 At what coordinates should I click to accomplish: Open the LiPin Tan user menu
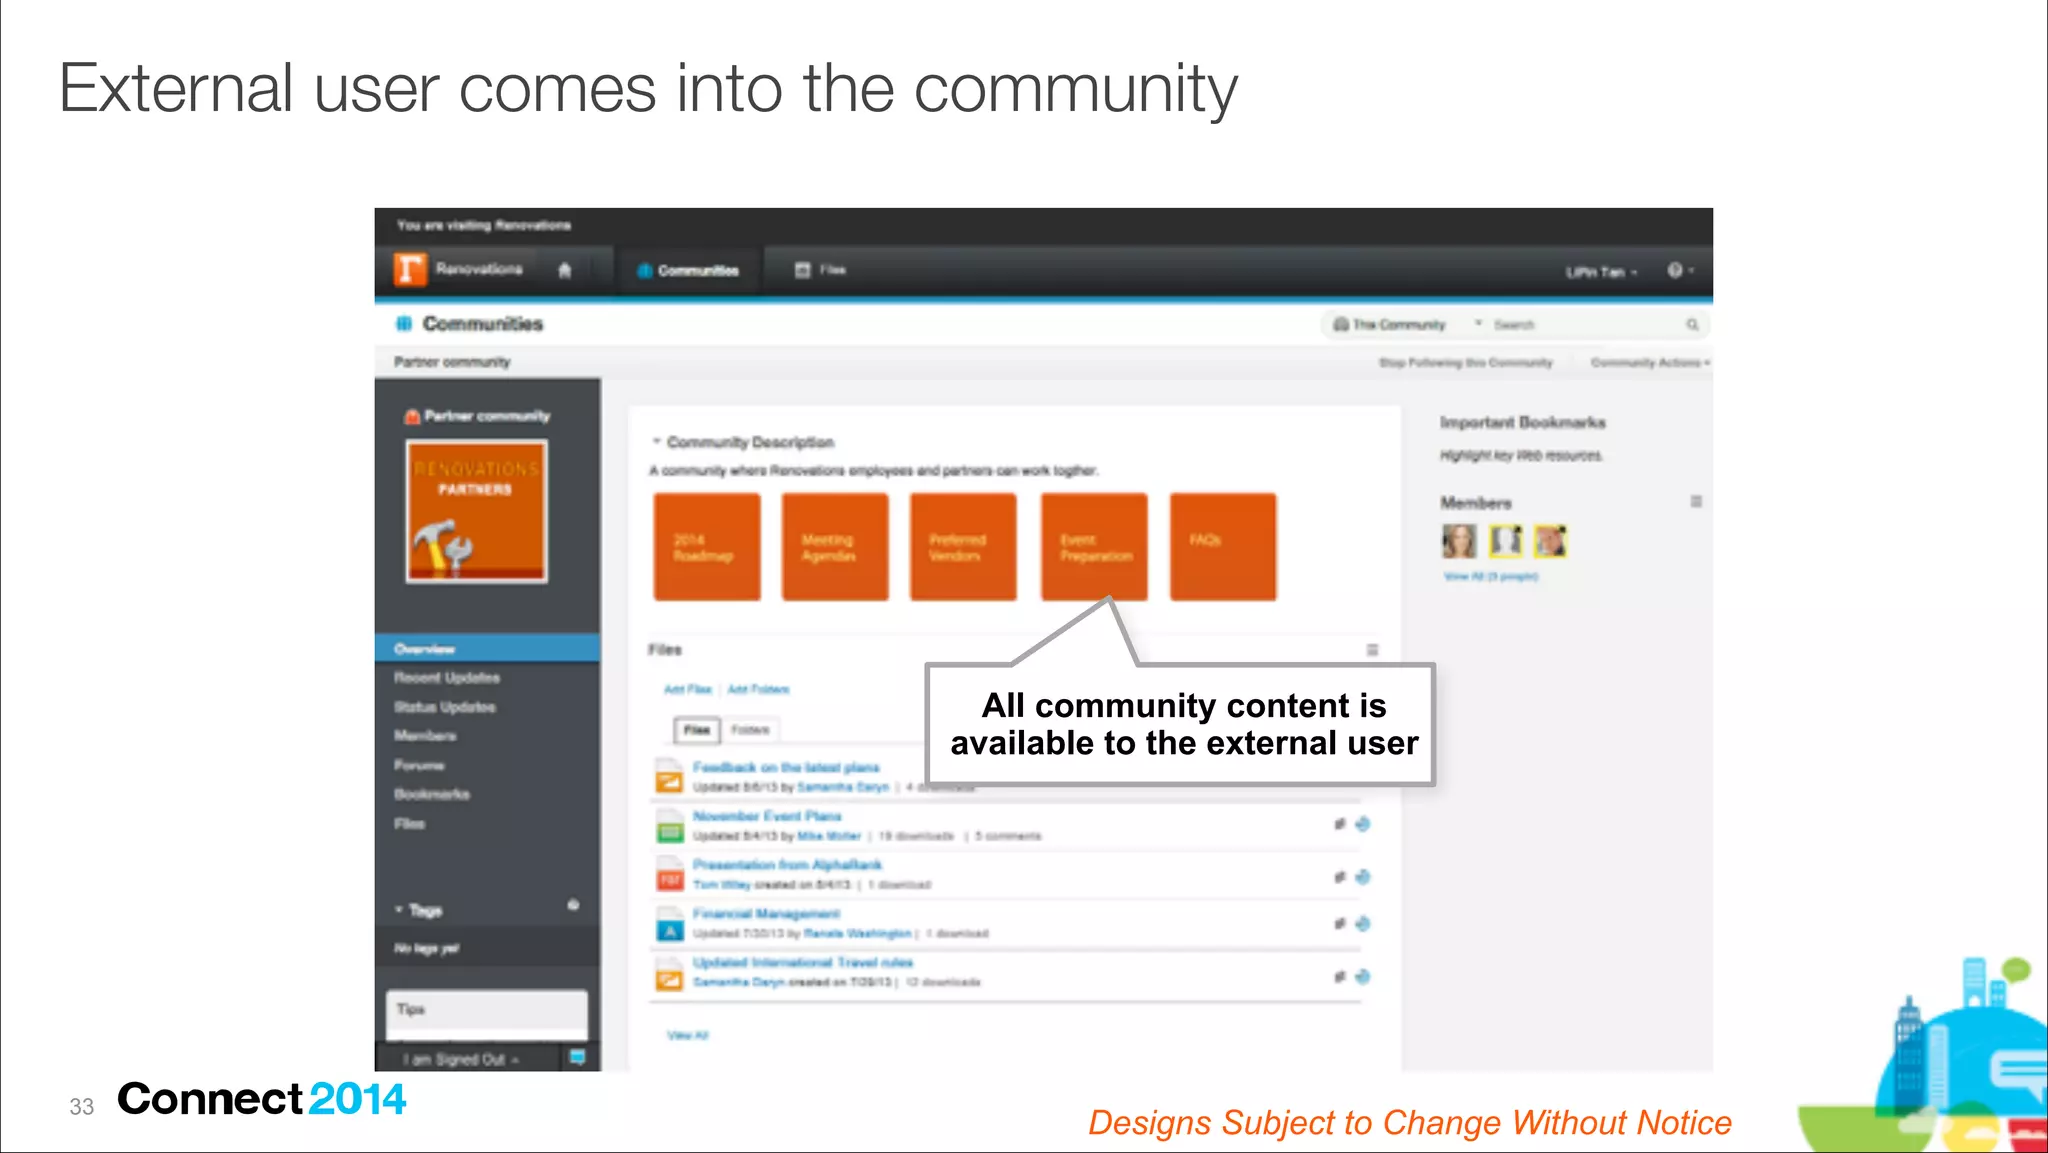(1602, 272)
